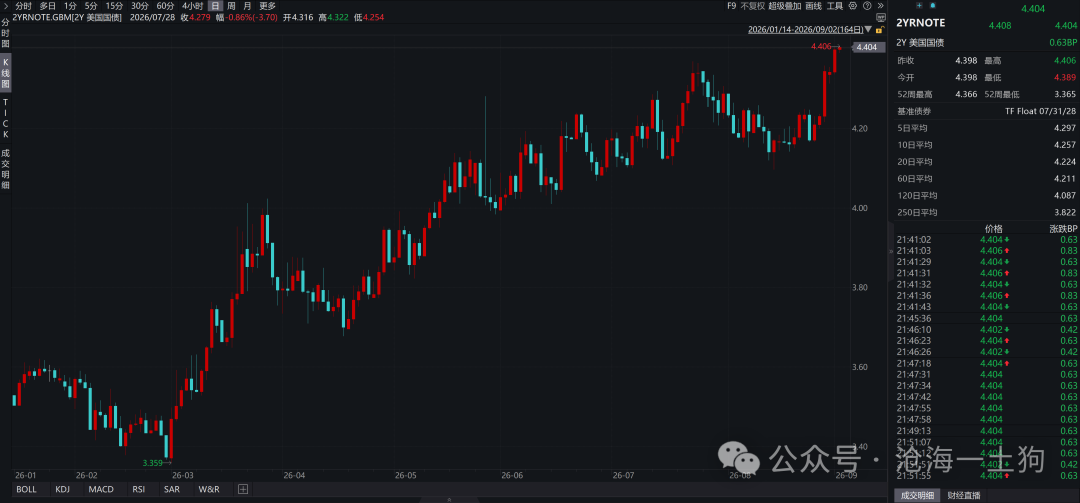Click the 60日平均 row

986,178
